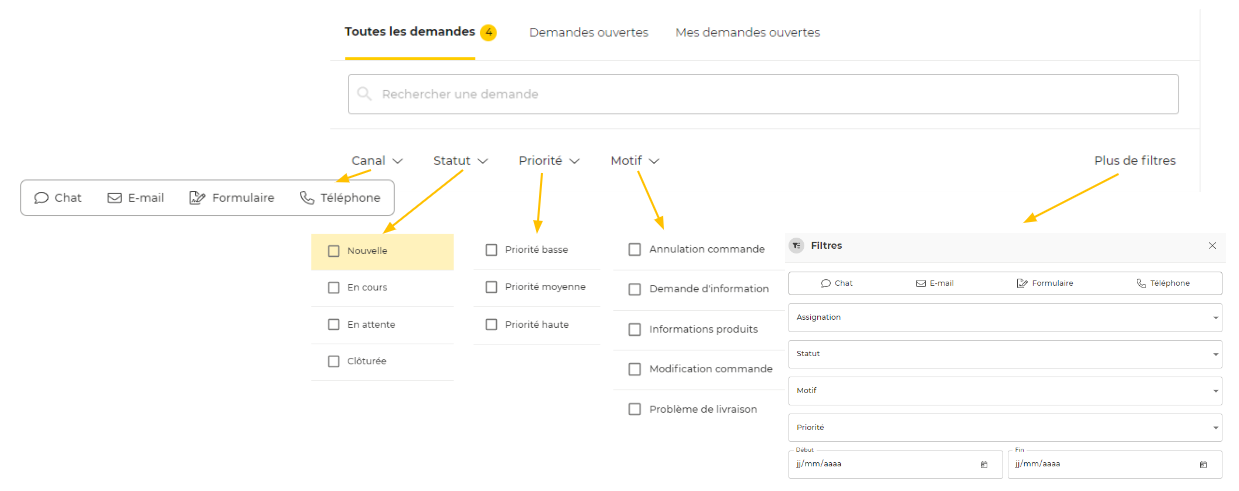Image resolution: width=1239 pixels, height=491 pixels.
Task: Check the Annulation commande checkbox
Action: pyautogui.click(x=634, y=249)
